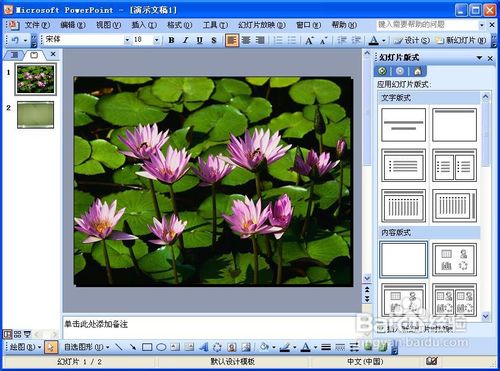Click the Decrease Indent icon

[342, 40]
